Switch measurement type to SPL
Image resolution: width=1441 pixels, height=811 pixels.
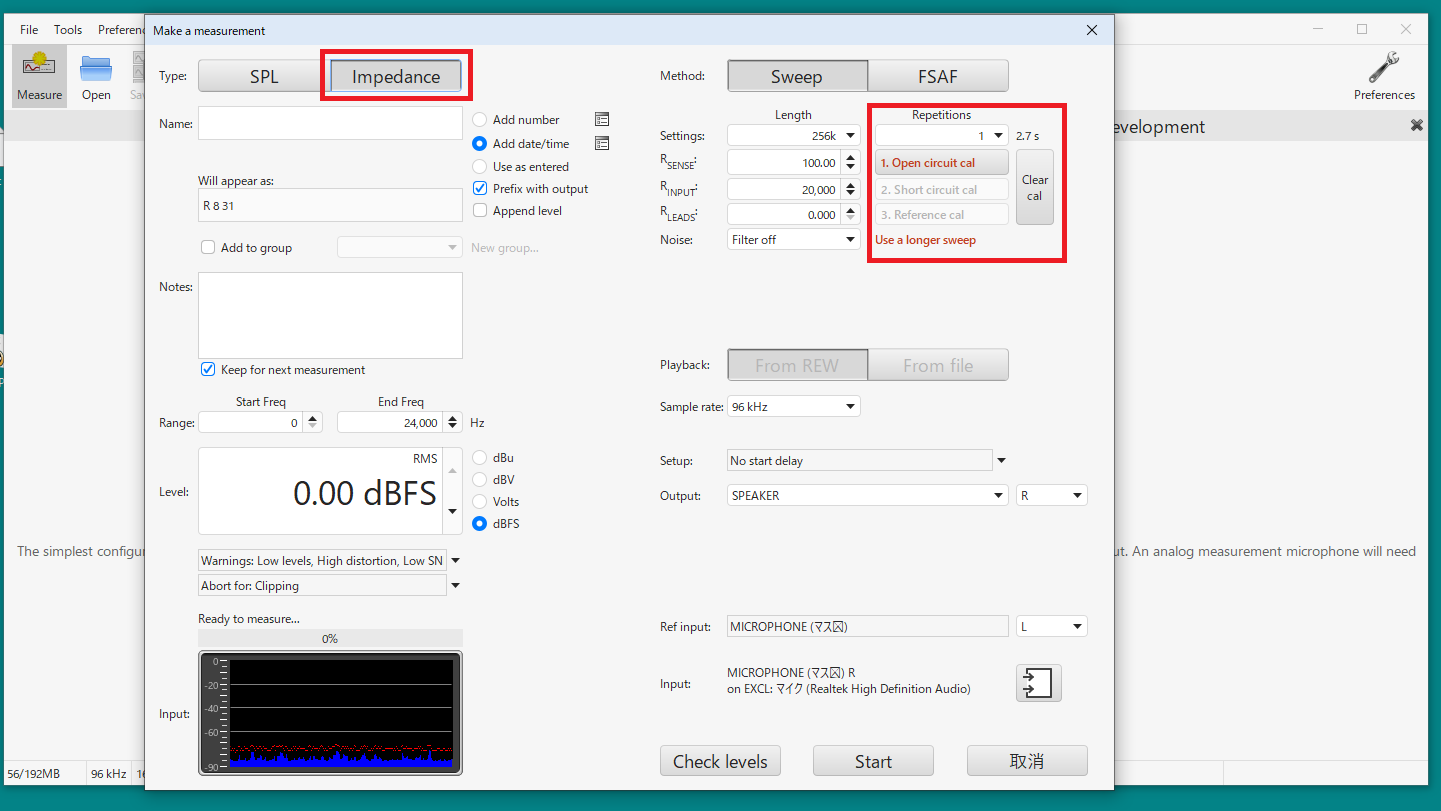[264, 77]
